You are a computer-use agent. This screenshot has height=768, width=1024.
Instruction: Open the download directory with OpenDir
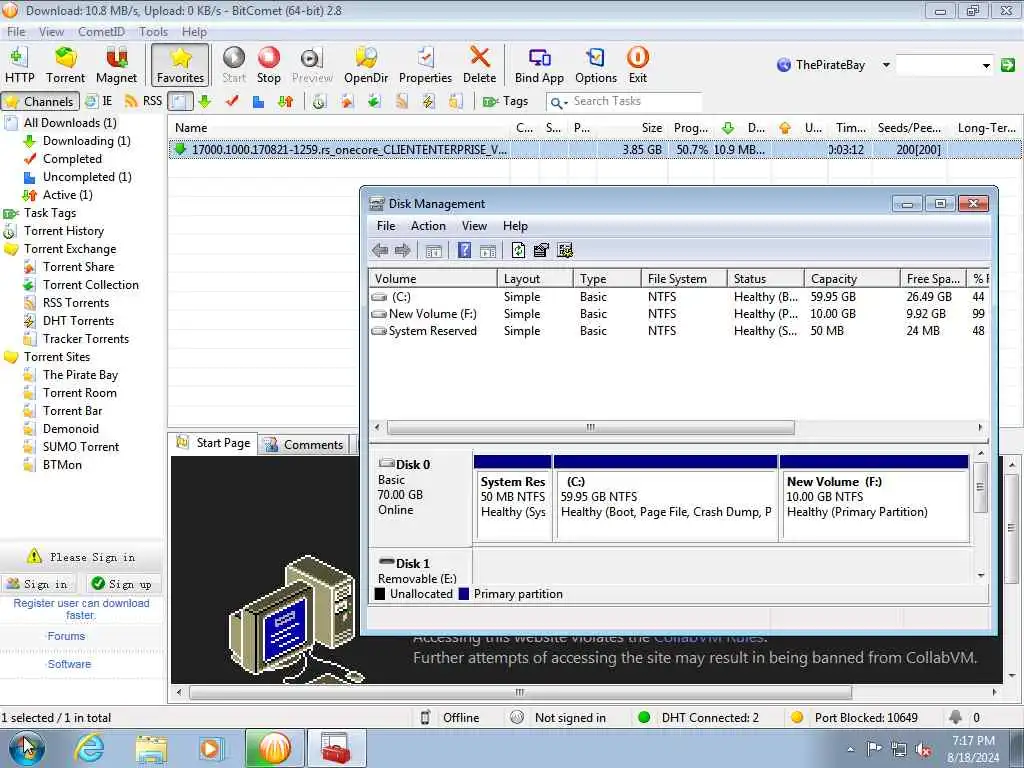tap(366, 65)
